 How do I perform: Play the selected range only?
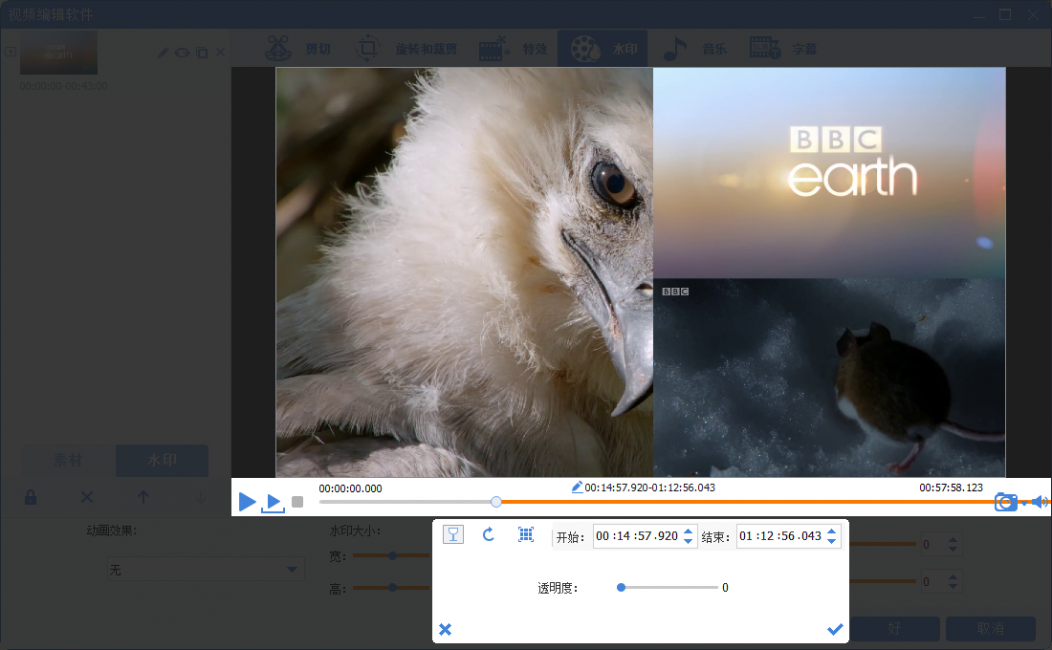(x=273, y=502)
